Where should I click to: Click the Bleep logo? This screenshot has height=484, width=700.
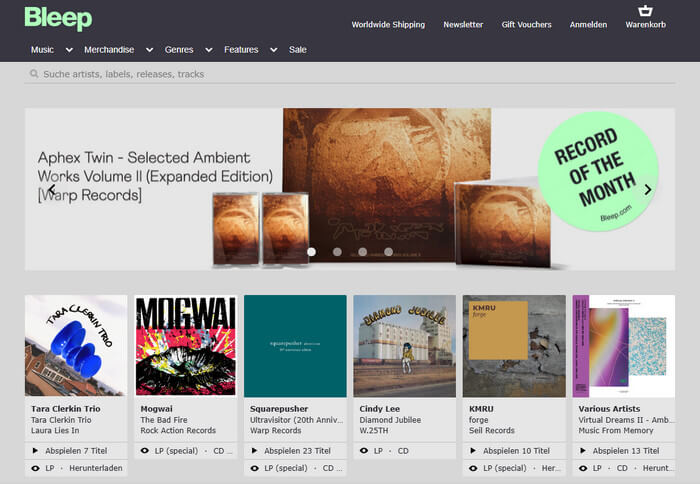(x=58, y=19)
